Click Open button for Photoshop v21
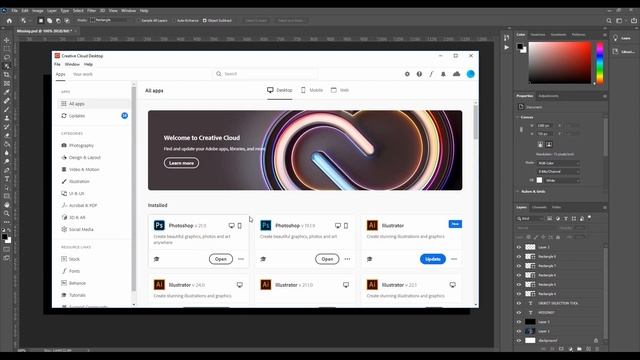 pyautogui.click(x=221, y=259)
